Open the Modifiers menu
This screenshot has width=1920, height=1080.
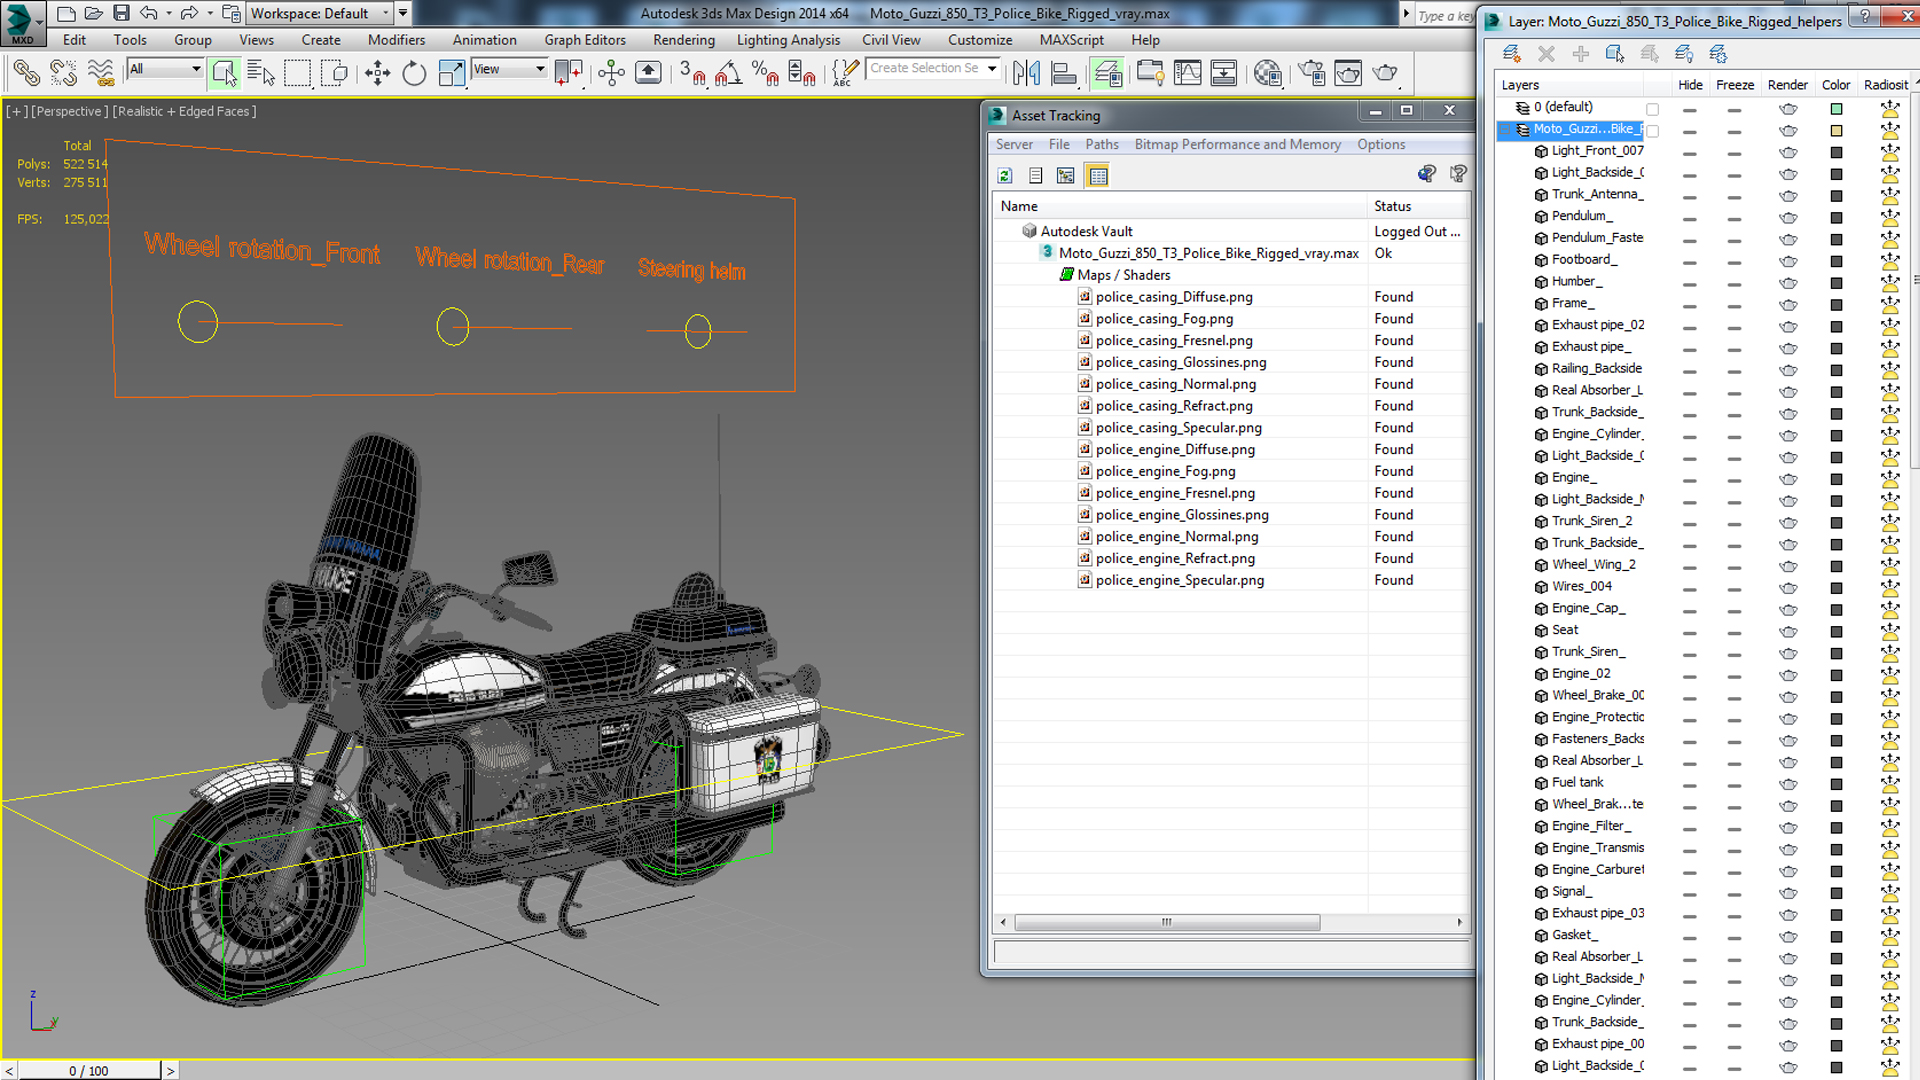click(396, 40)
